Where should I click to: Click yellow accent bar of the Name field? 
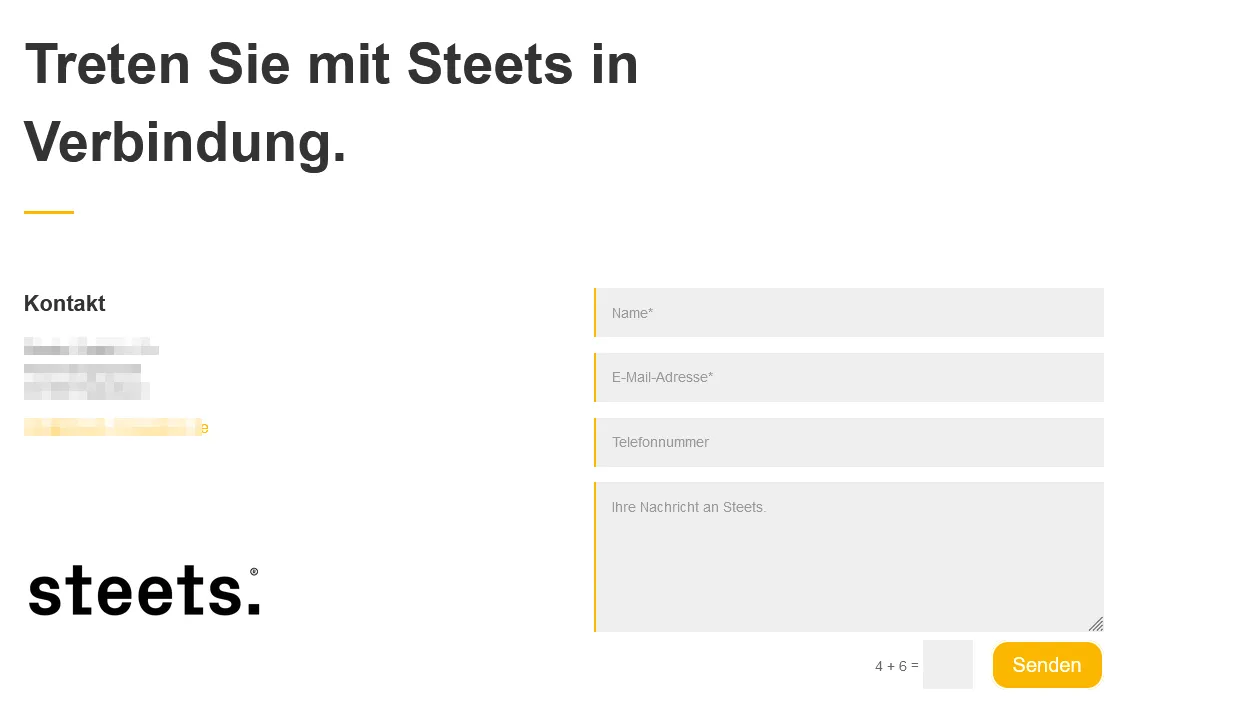[595, 313]
